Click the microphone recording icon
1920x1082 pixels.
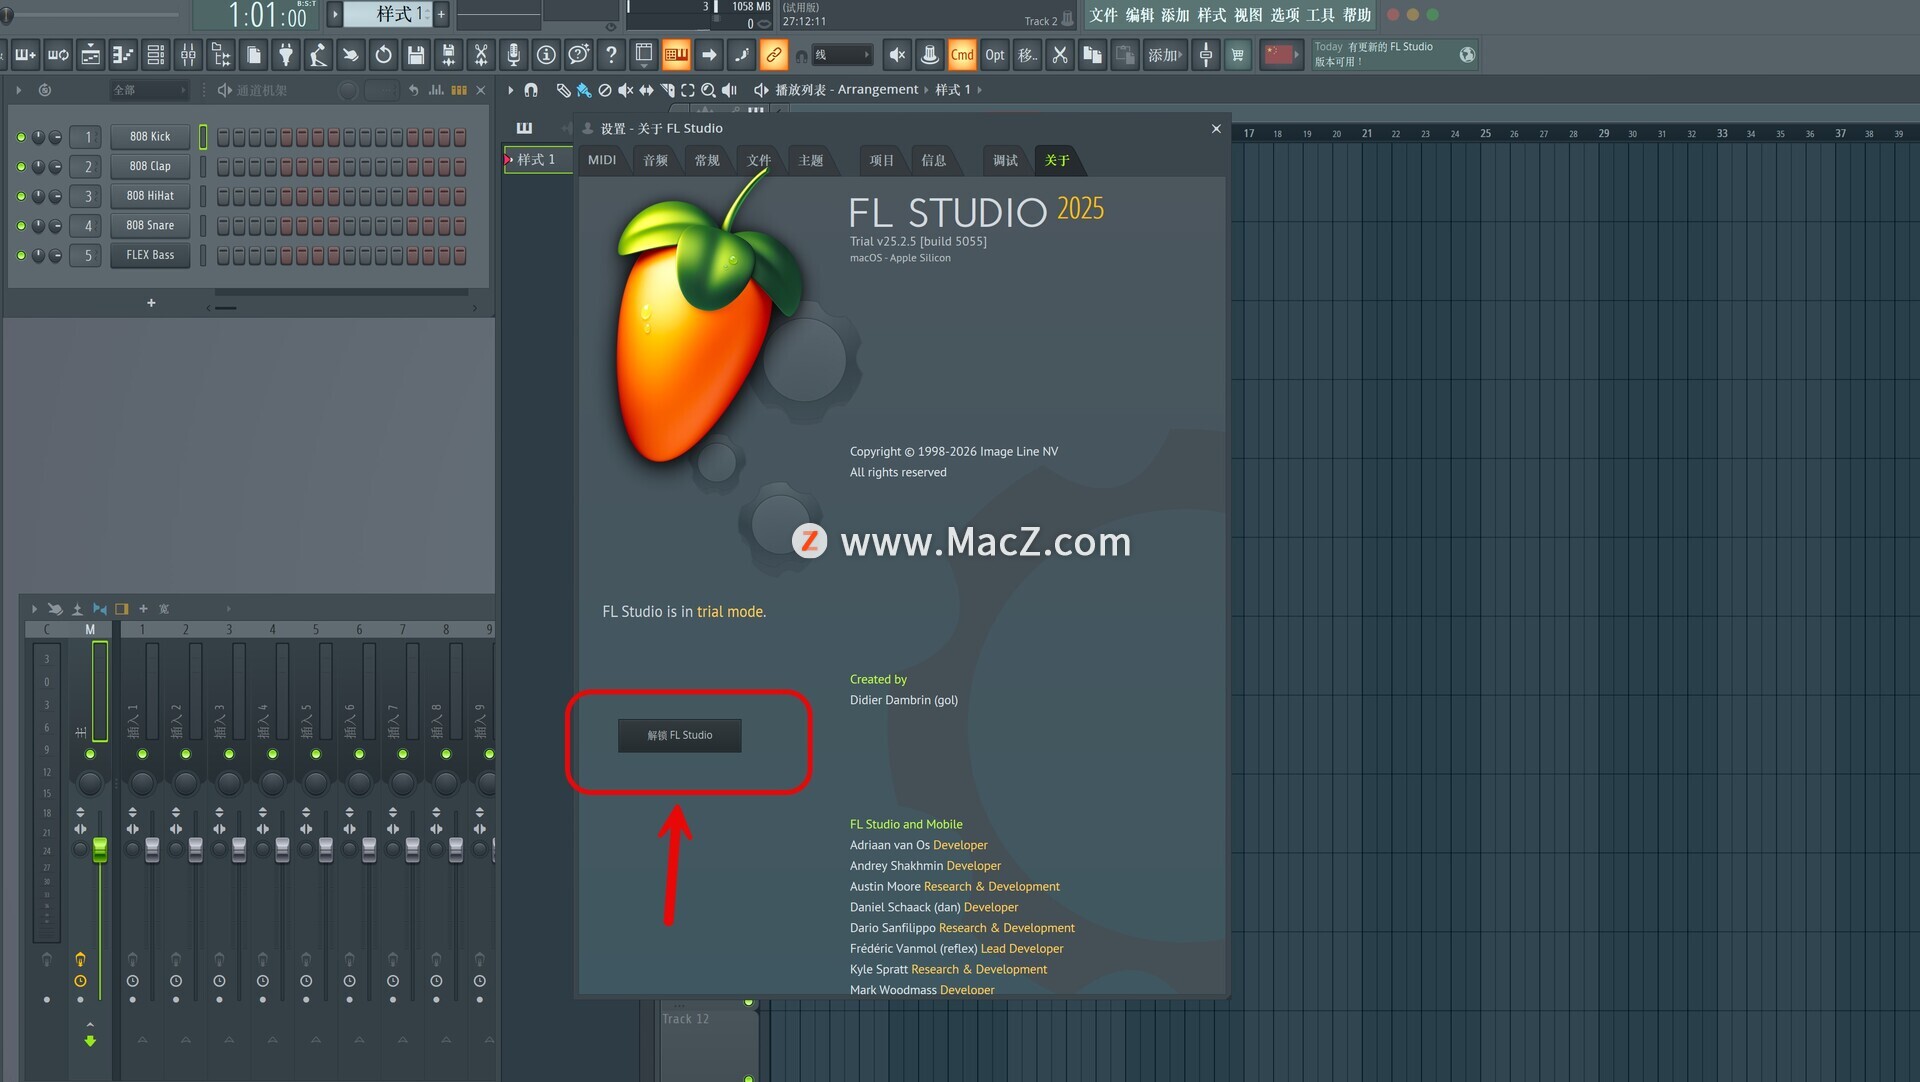513,55
